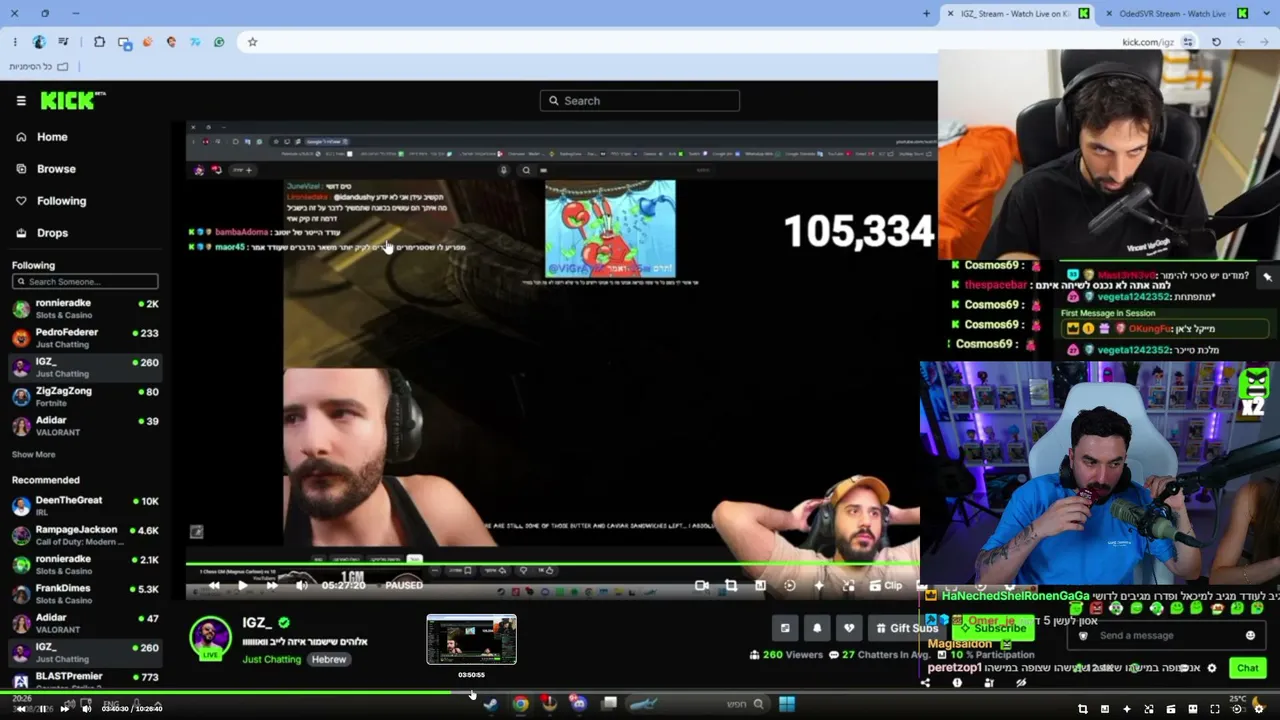Switch to the IGZ_ Stream browser tab

tap(1016, 14)
